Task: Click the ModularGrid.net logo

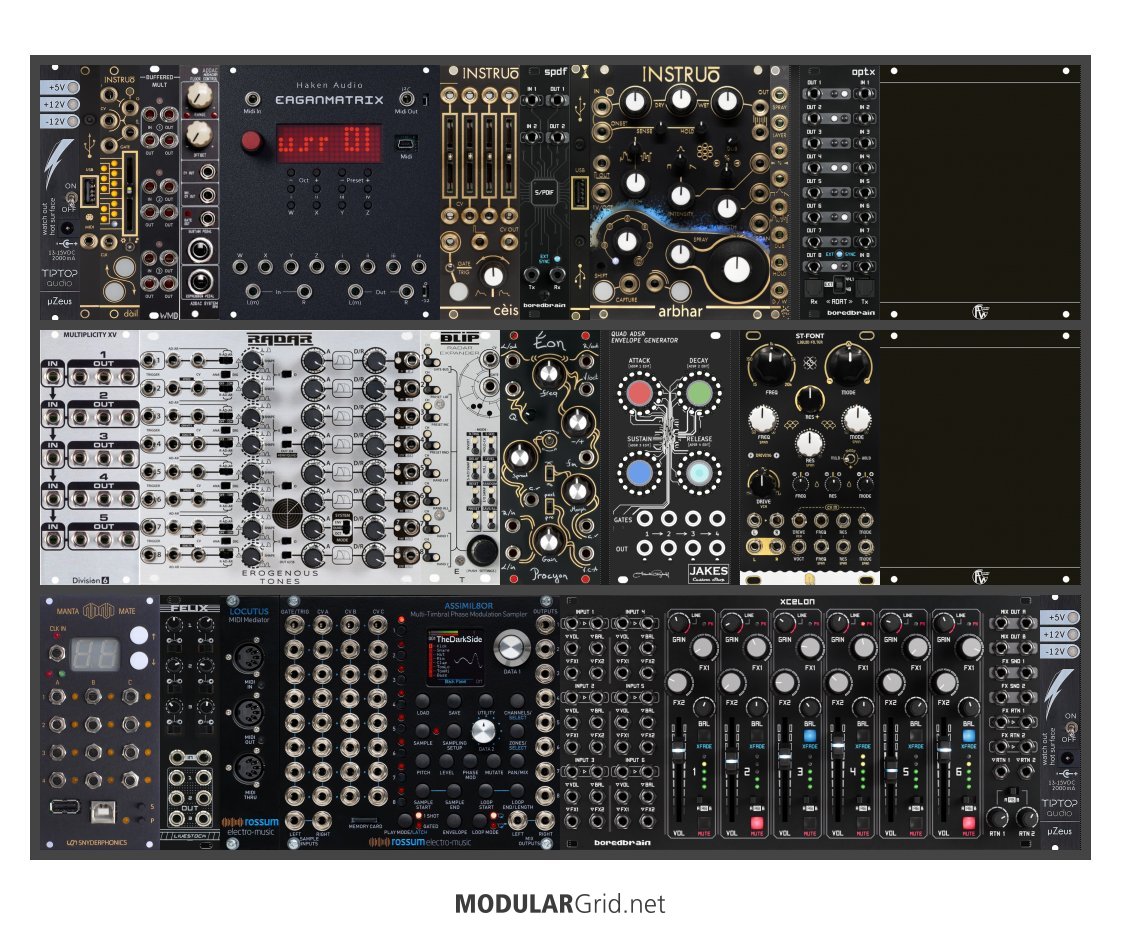Action: point(560,904)
